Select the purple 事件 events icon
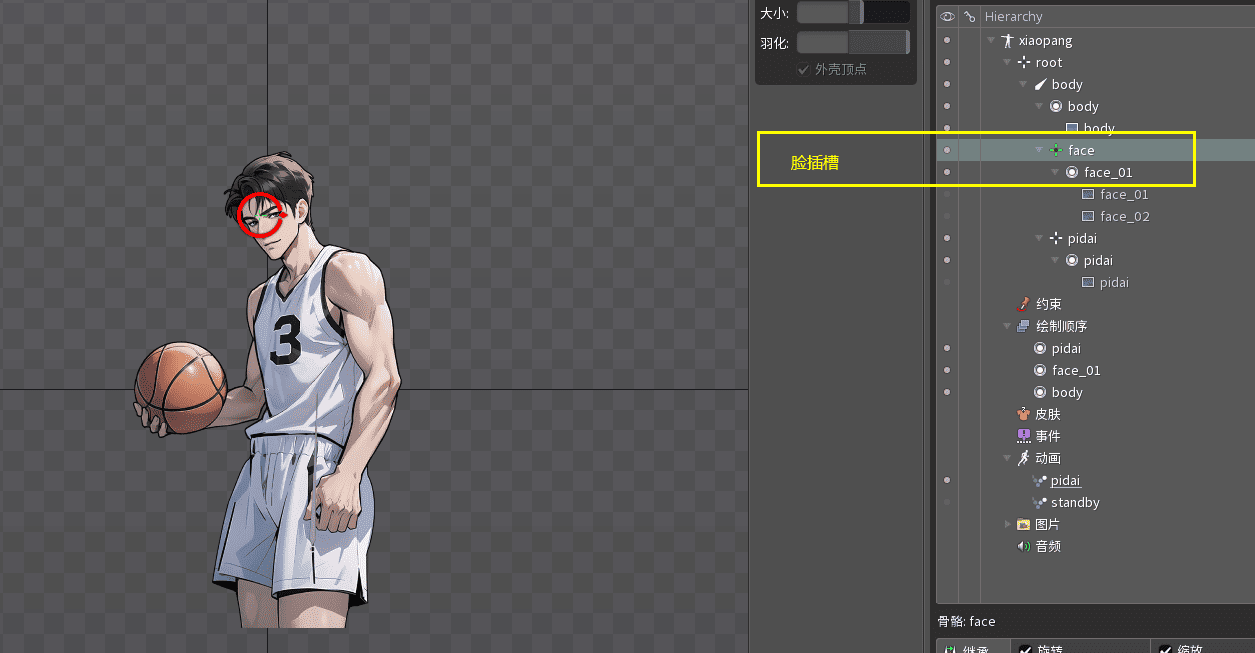 [x=1023, y=436]
